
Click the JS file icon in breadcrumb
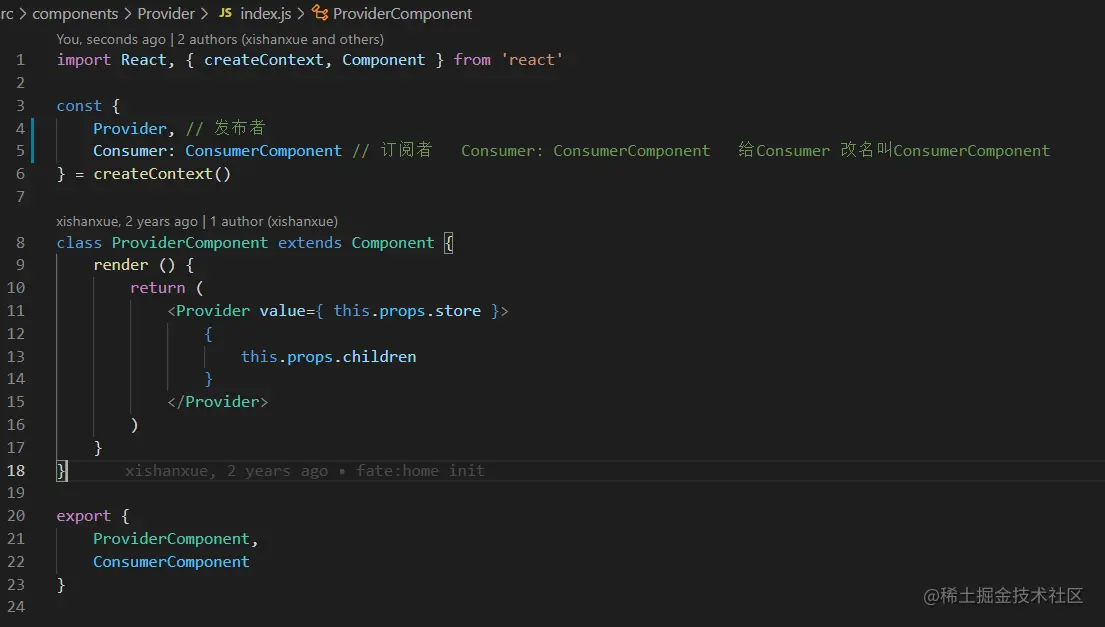[x=226, y=13]
